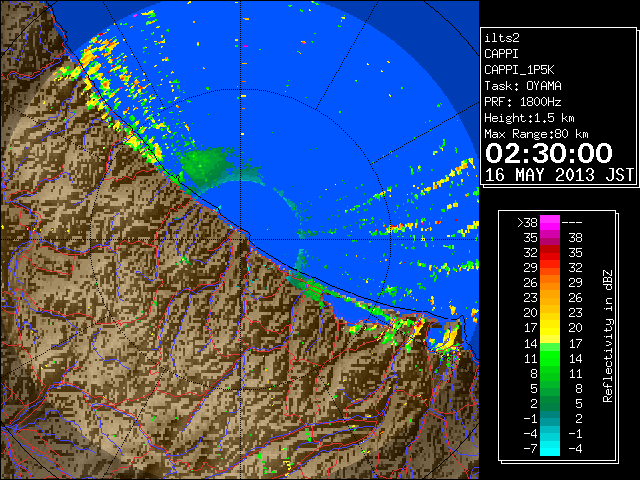Pick the magenta >38 dBZ legend swatch

(x=550, y=223)
